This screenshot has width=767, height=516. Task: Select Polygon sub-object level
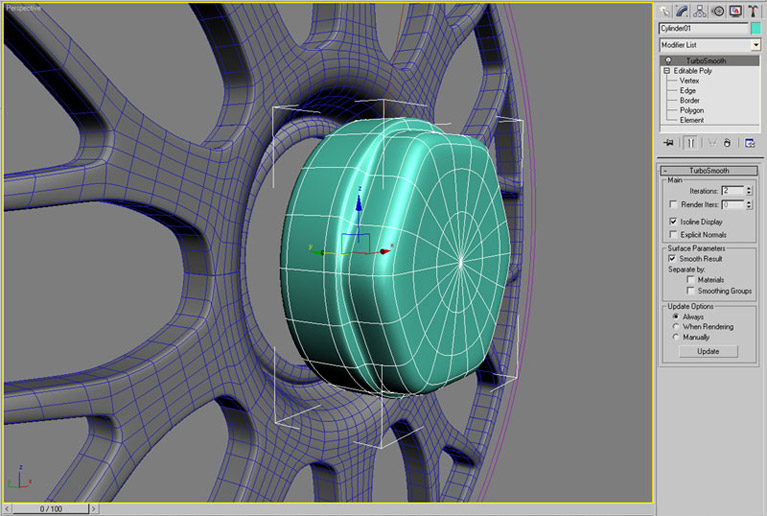coord(694,110)
